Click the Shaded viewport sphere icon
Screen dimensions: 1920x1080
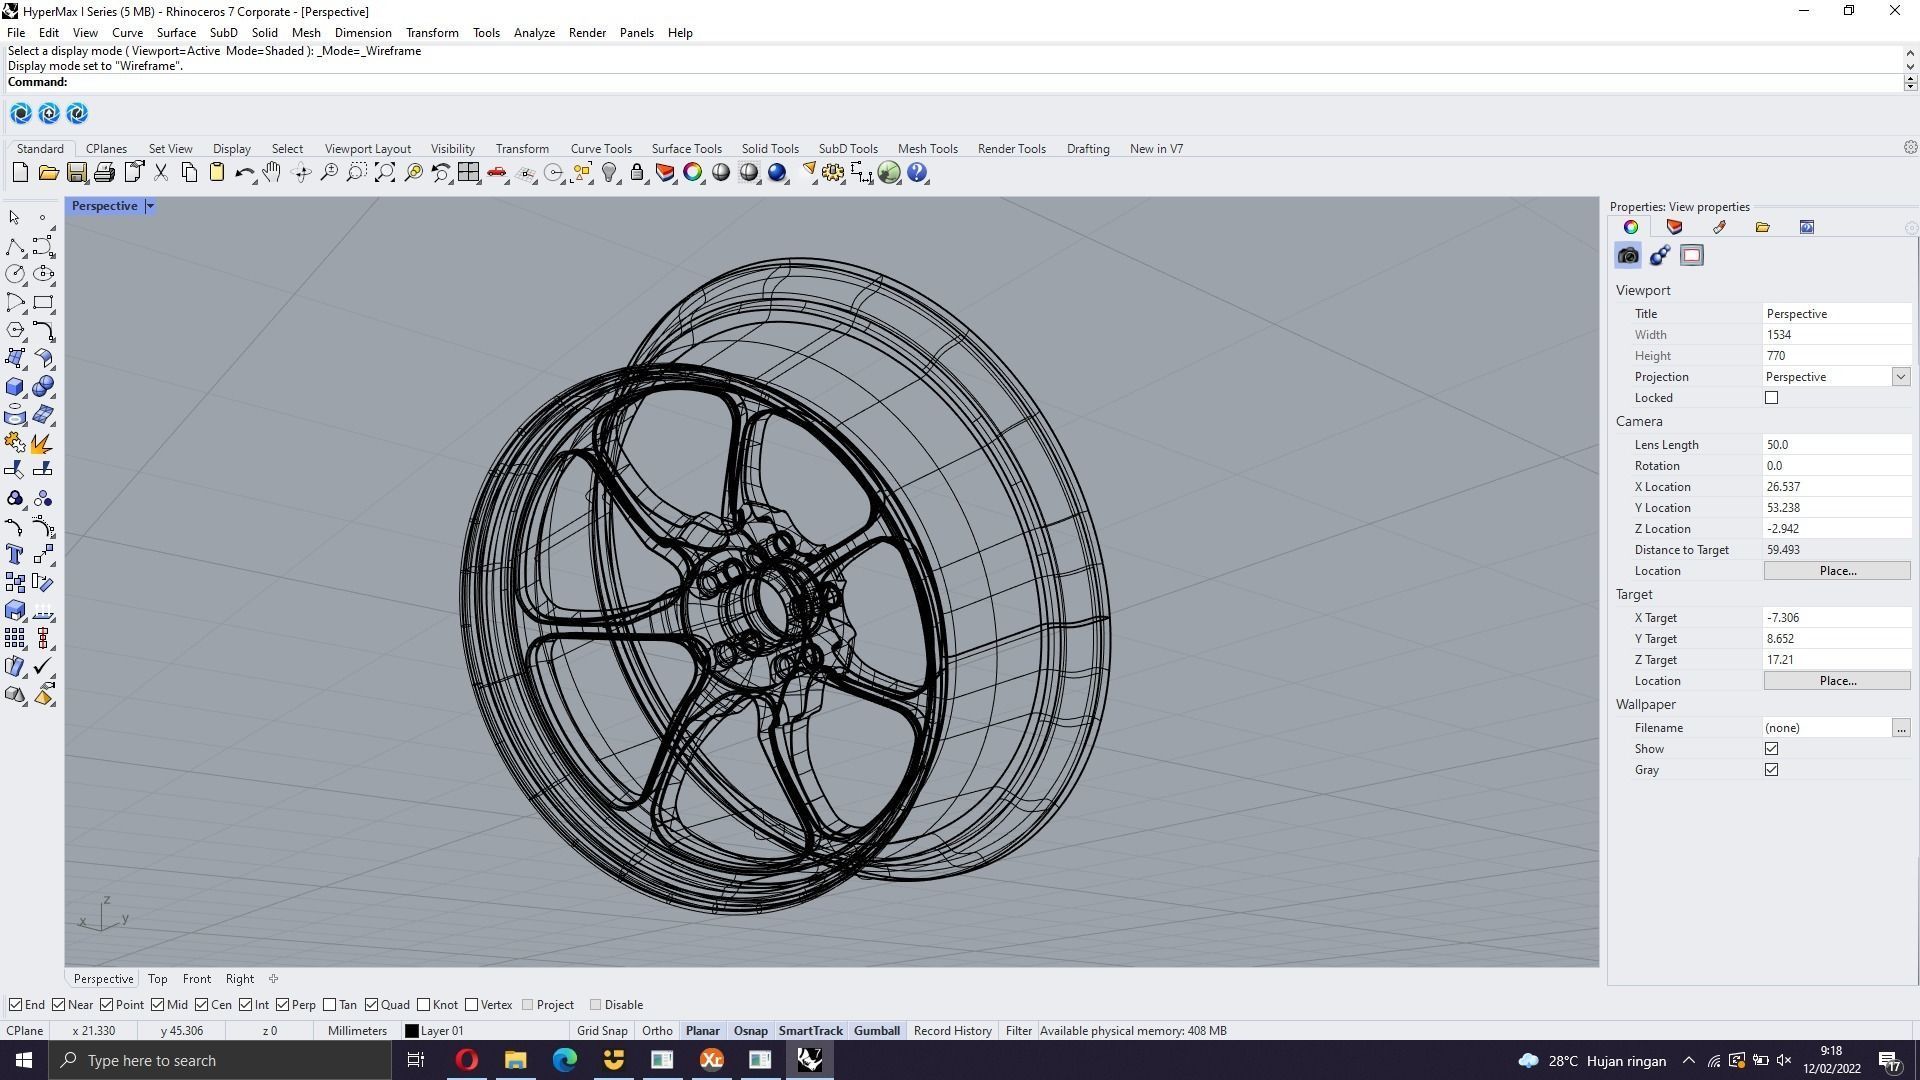(721, 173)
